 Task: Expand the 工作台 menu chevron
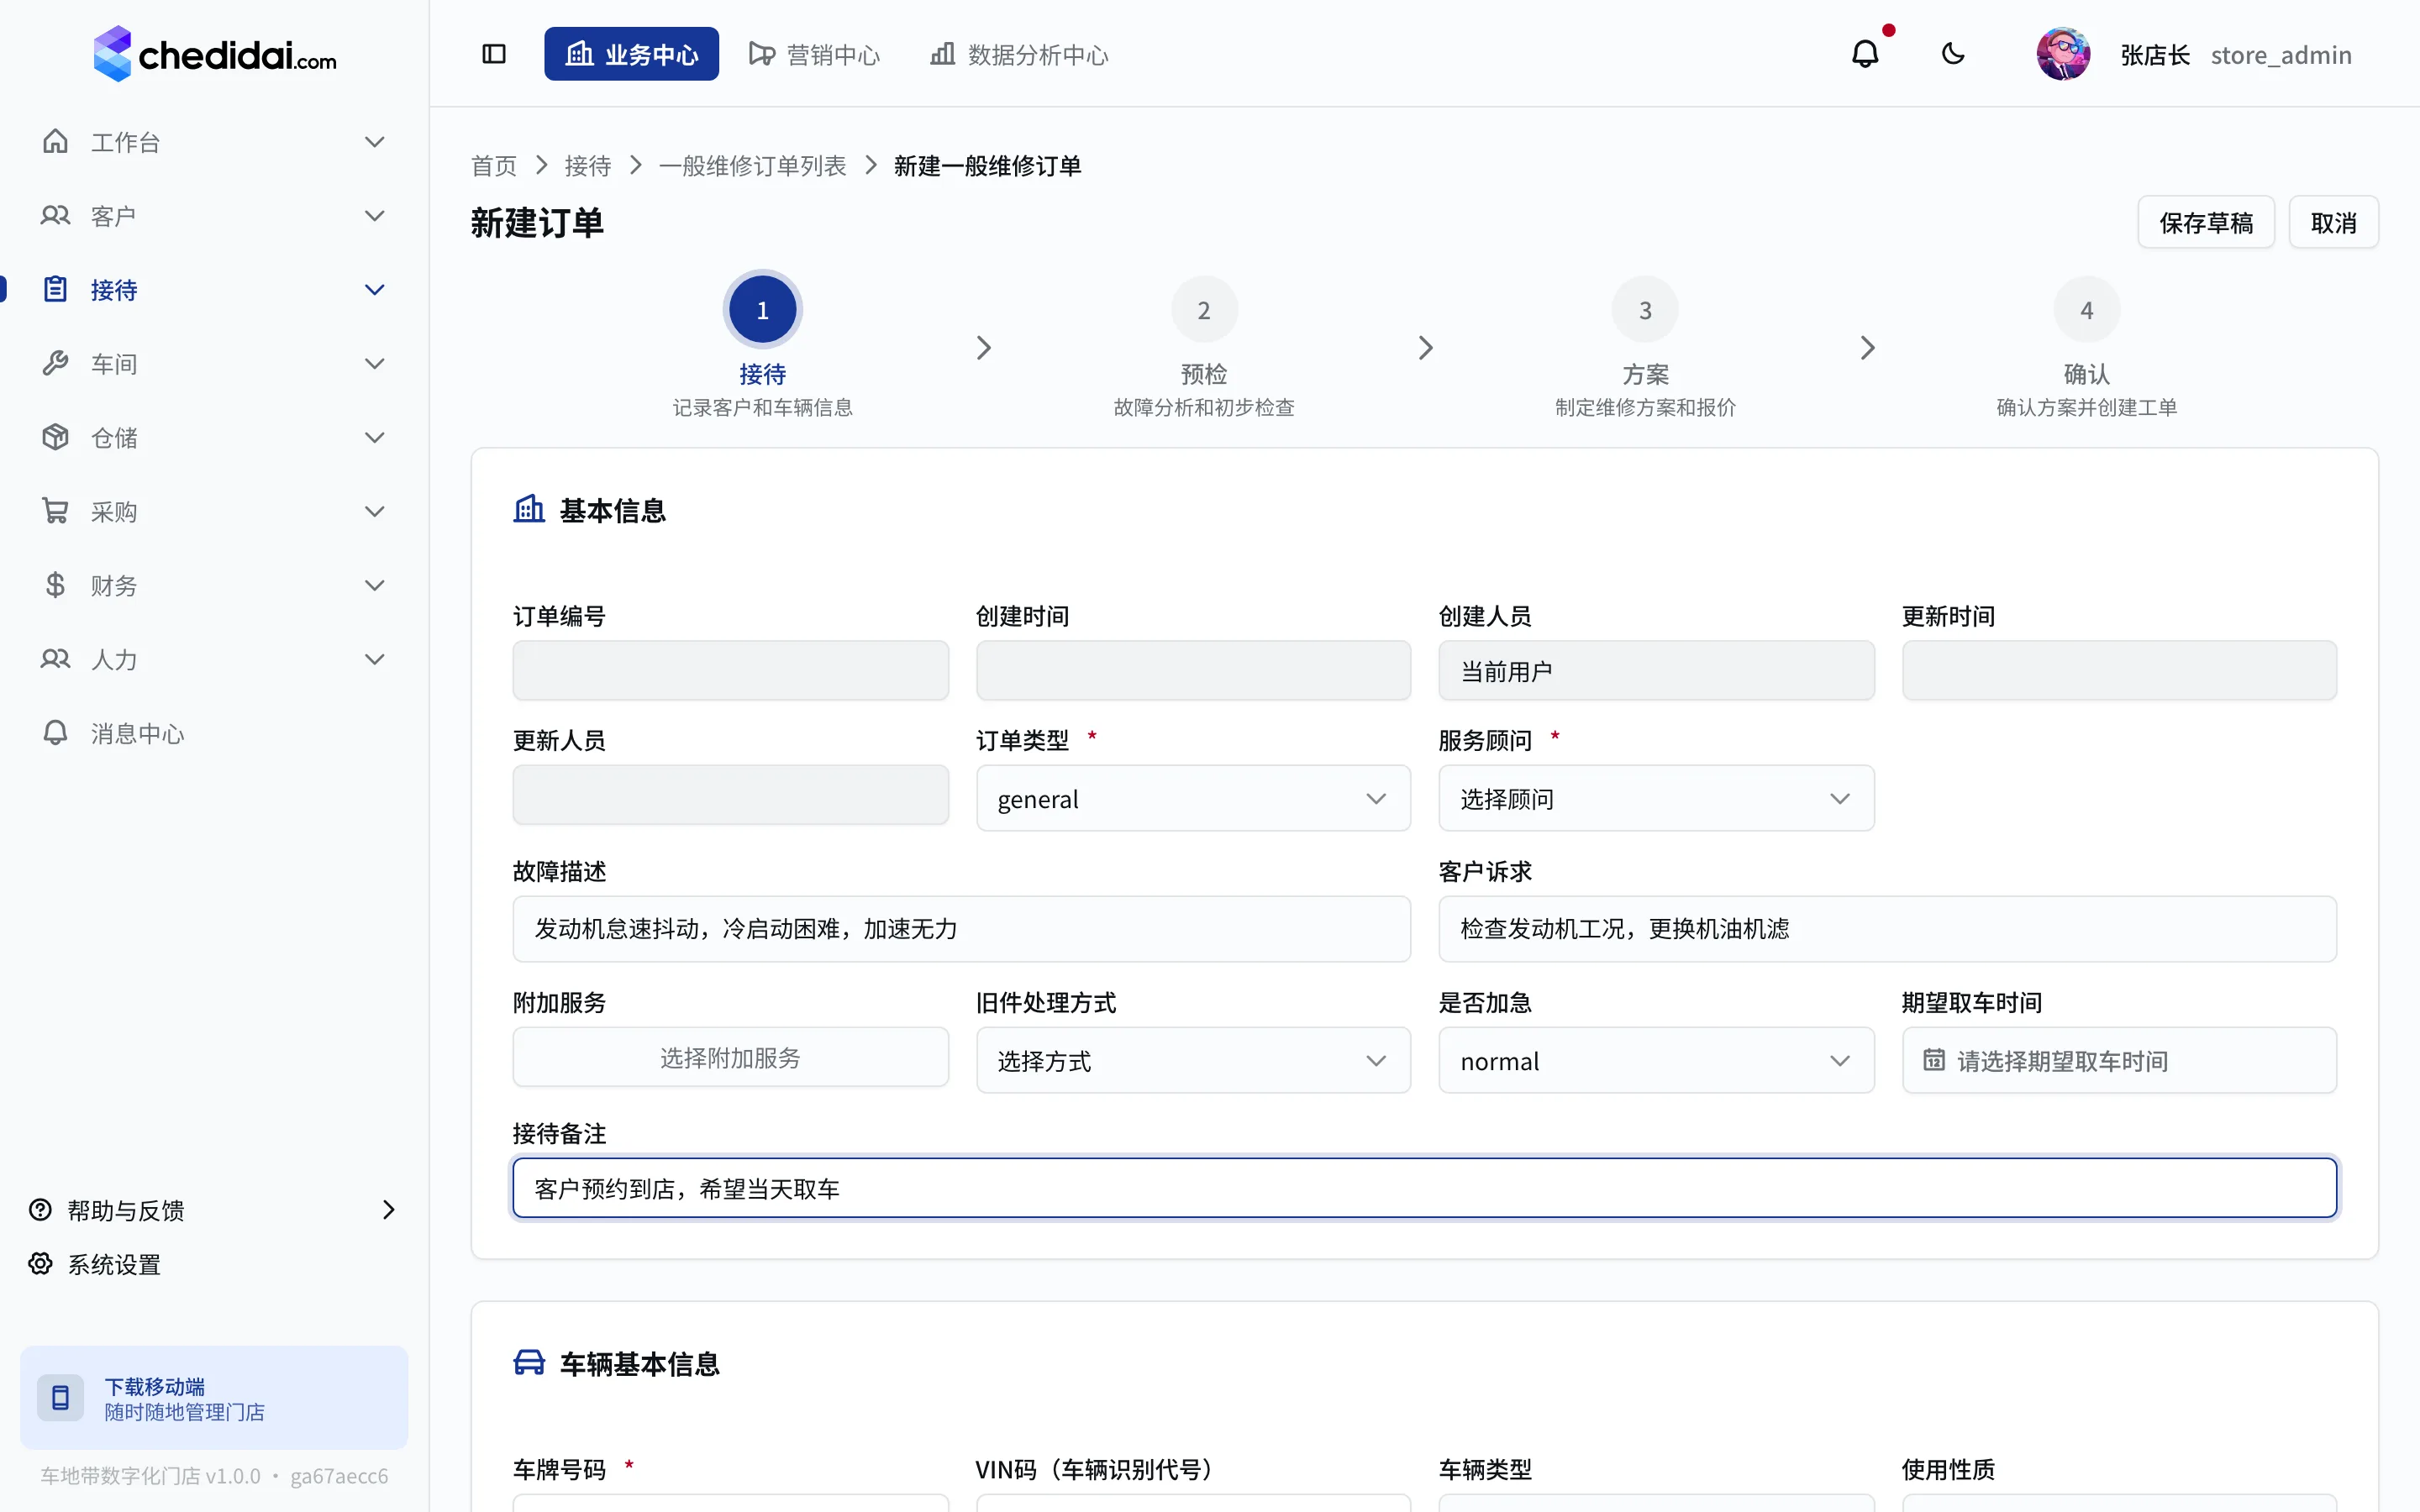click(x=375, y=141)
